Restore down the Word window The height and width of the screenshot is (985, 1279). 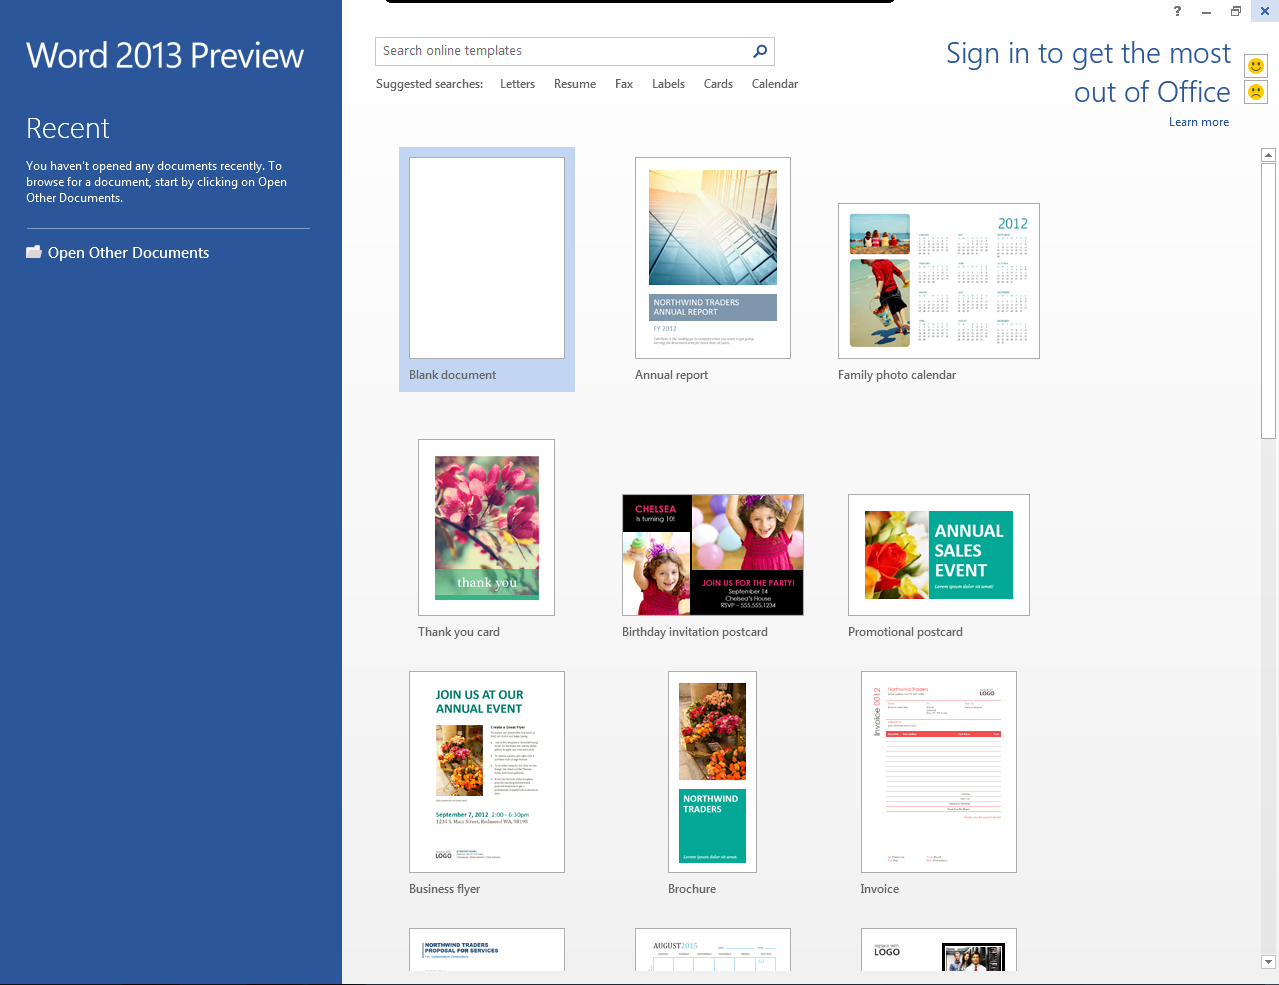1236,11
